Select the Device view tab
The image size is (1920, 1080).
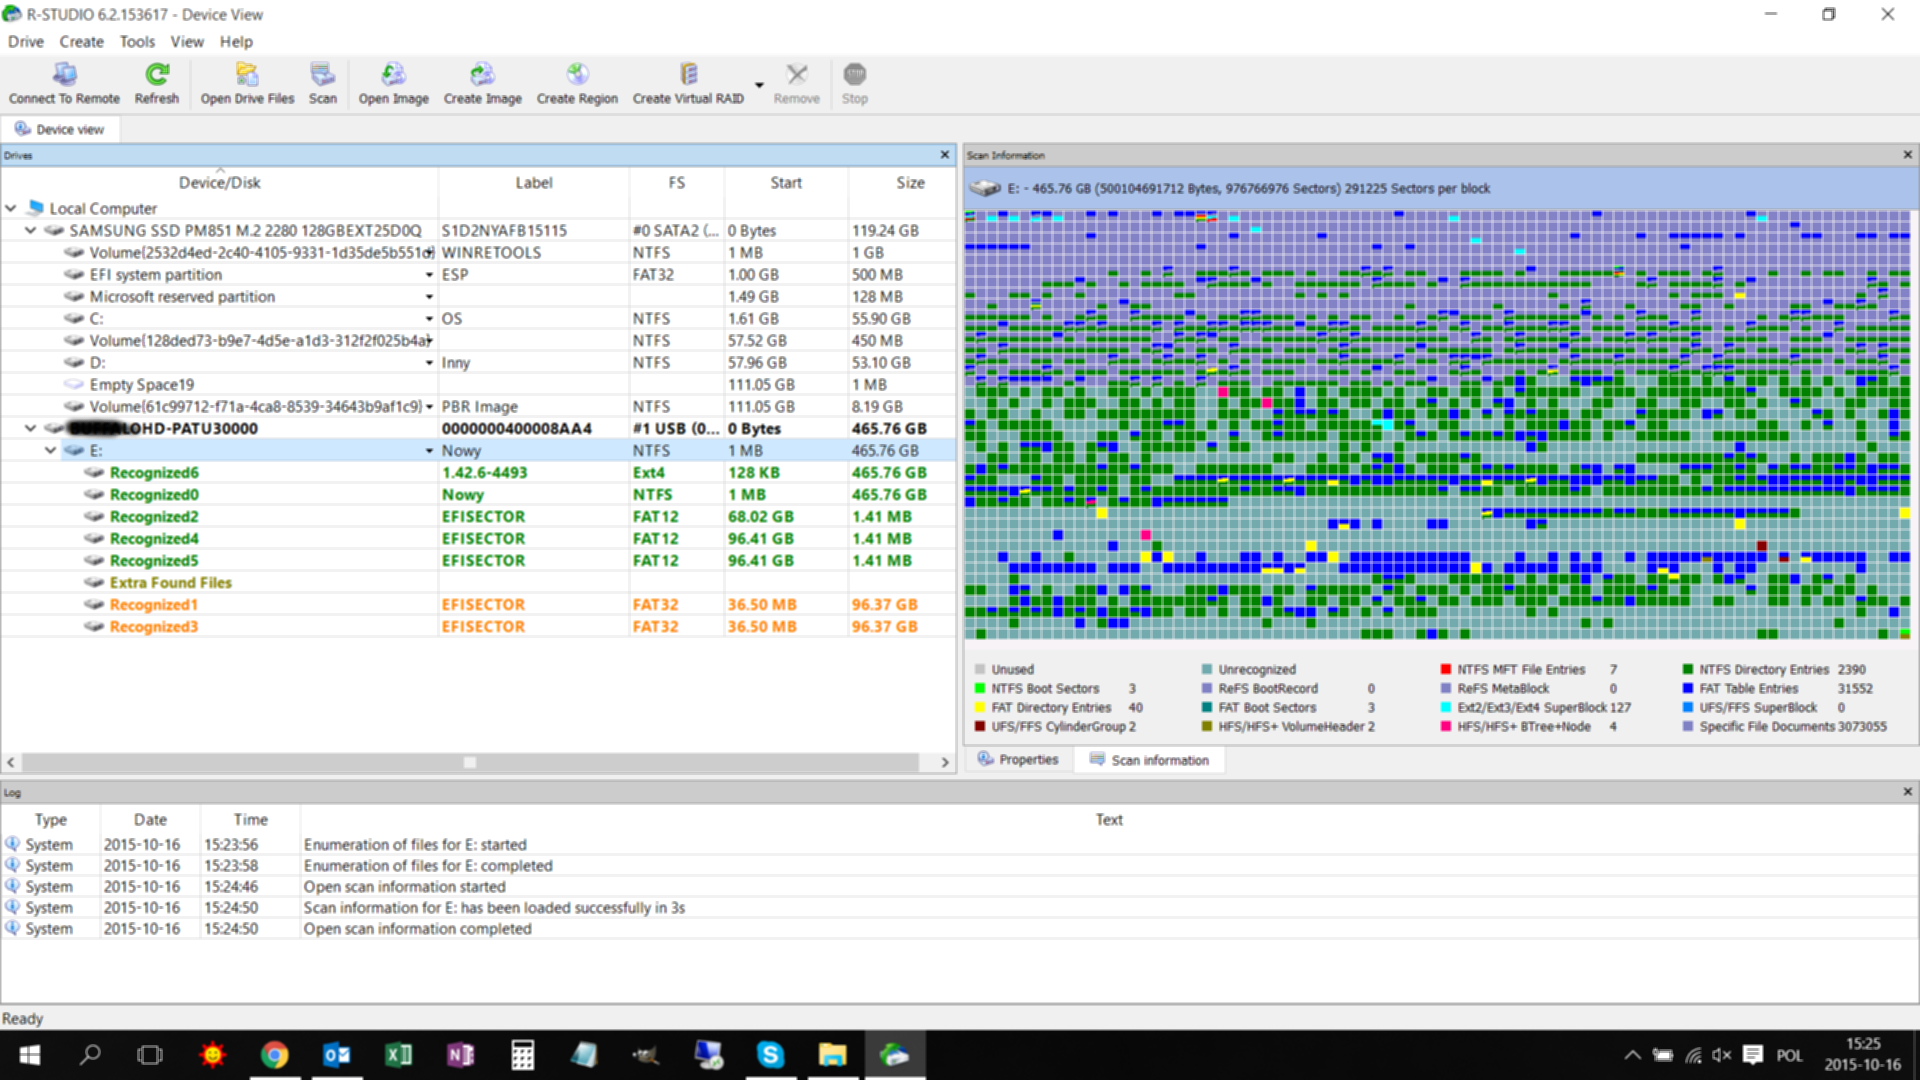(x=60, y=129)
